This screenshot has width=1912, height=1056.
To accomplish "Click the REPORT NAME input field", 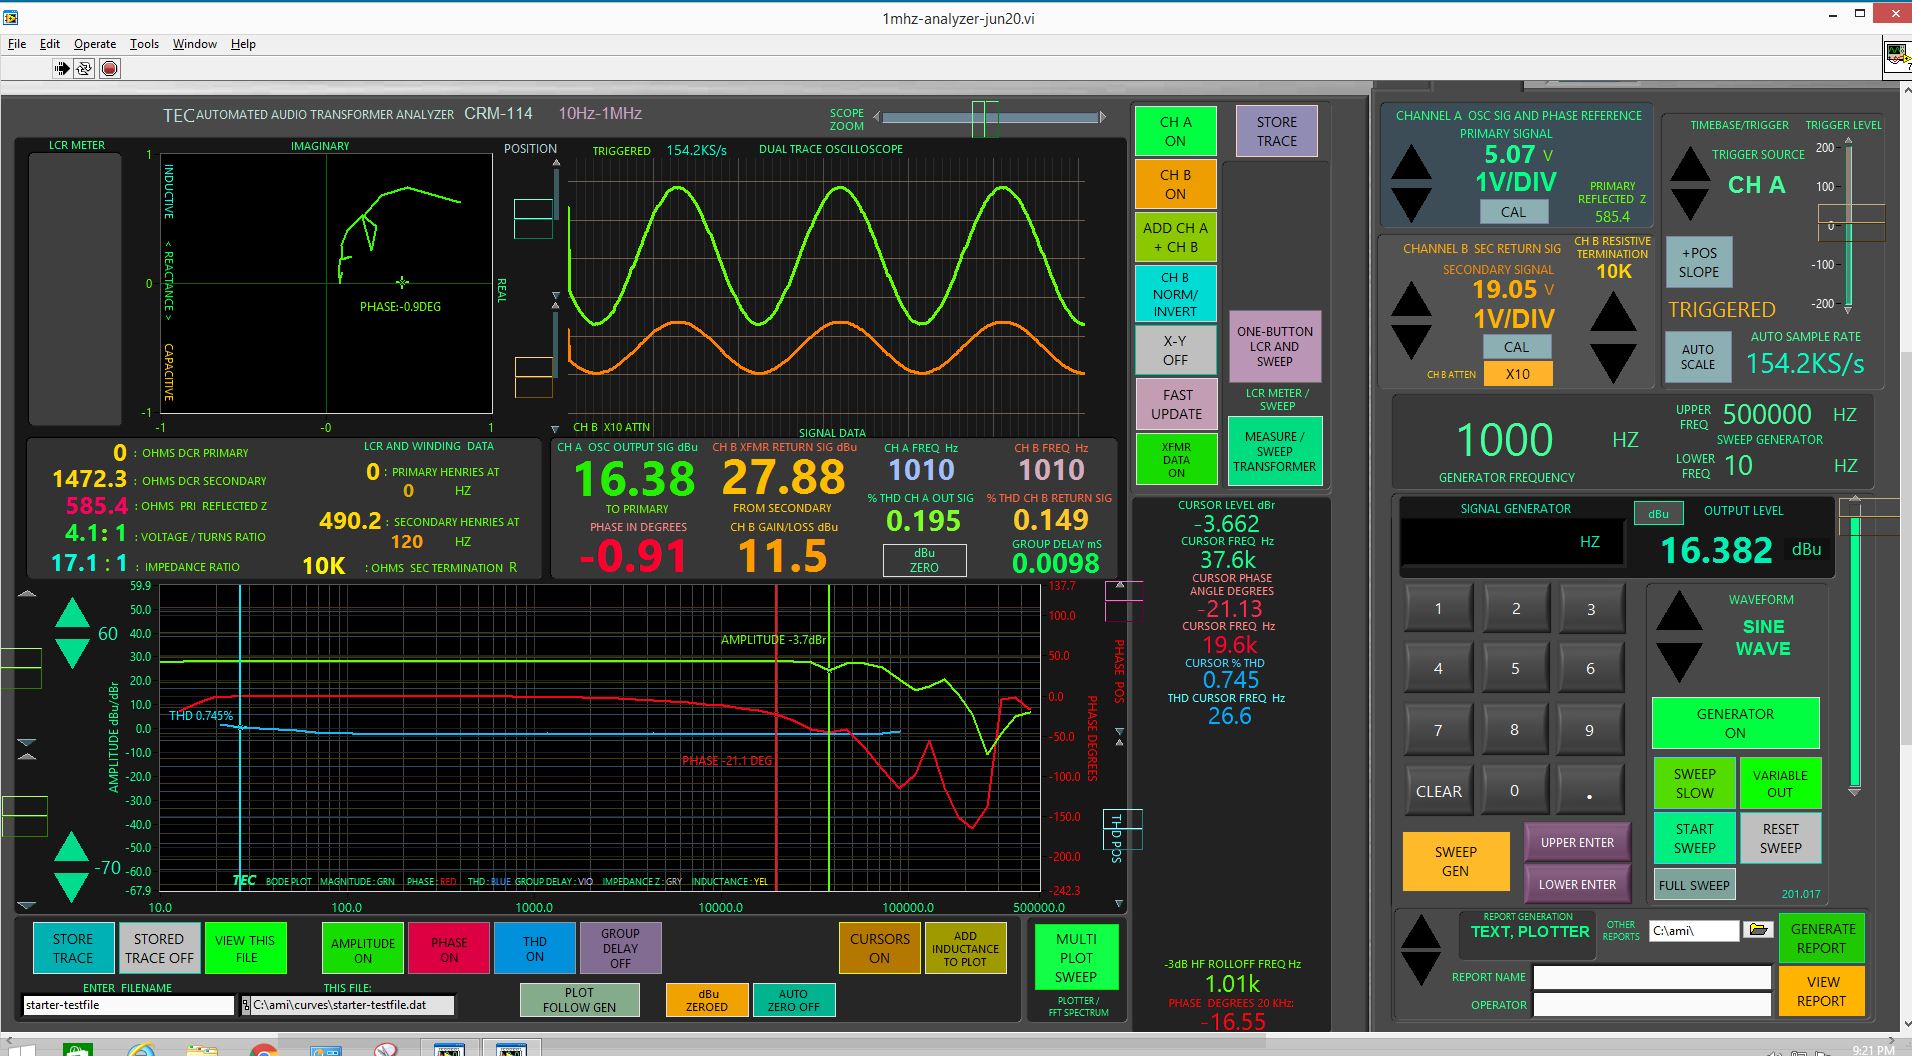I will pos(1651,977).
